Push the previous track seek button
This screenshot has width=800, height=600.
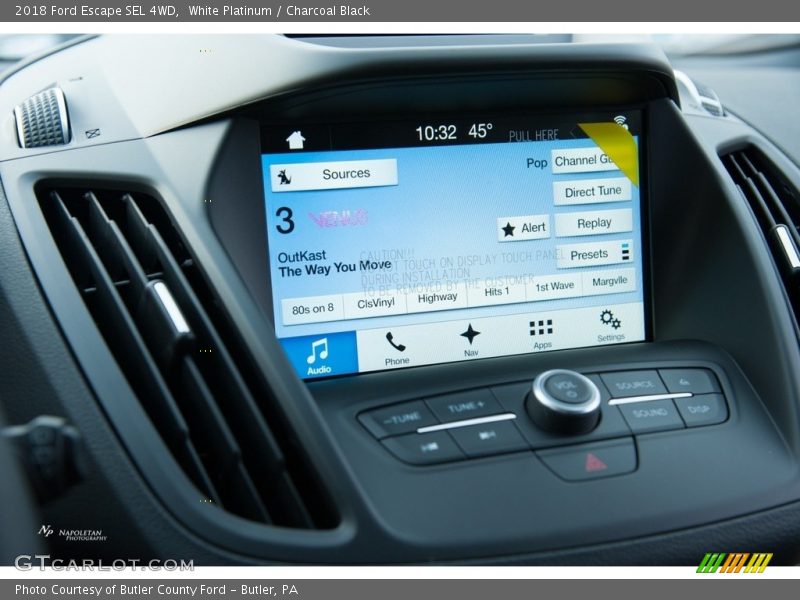[428, 447]
